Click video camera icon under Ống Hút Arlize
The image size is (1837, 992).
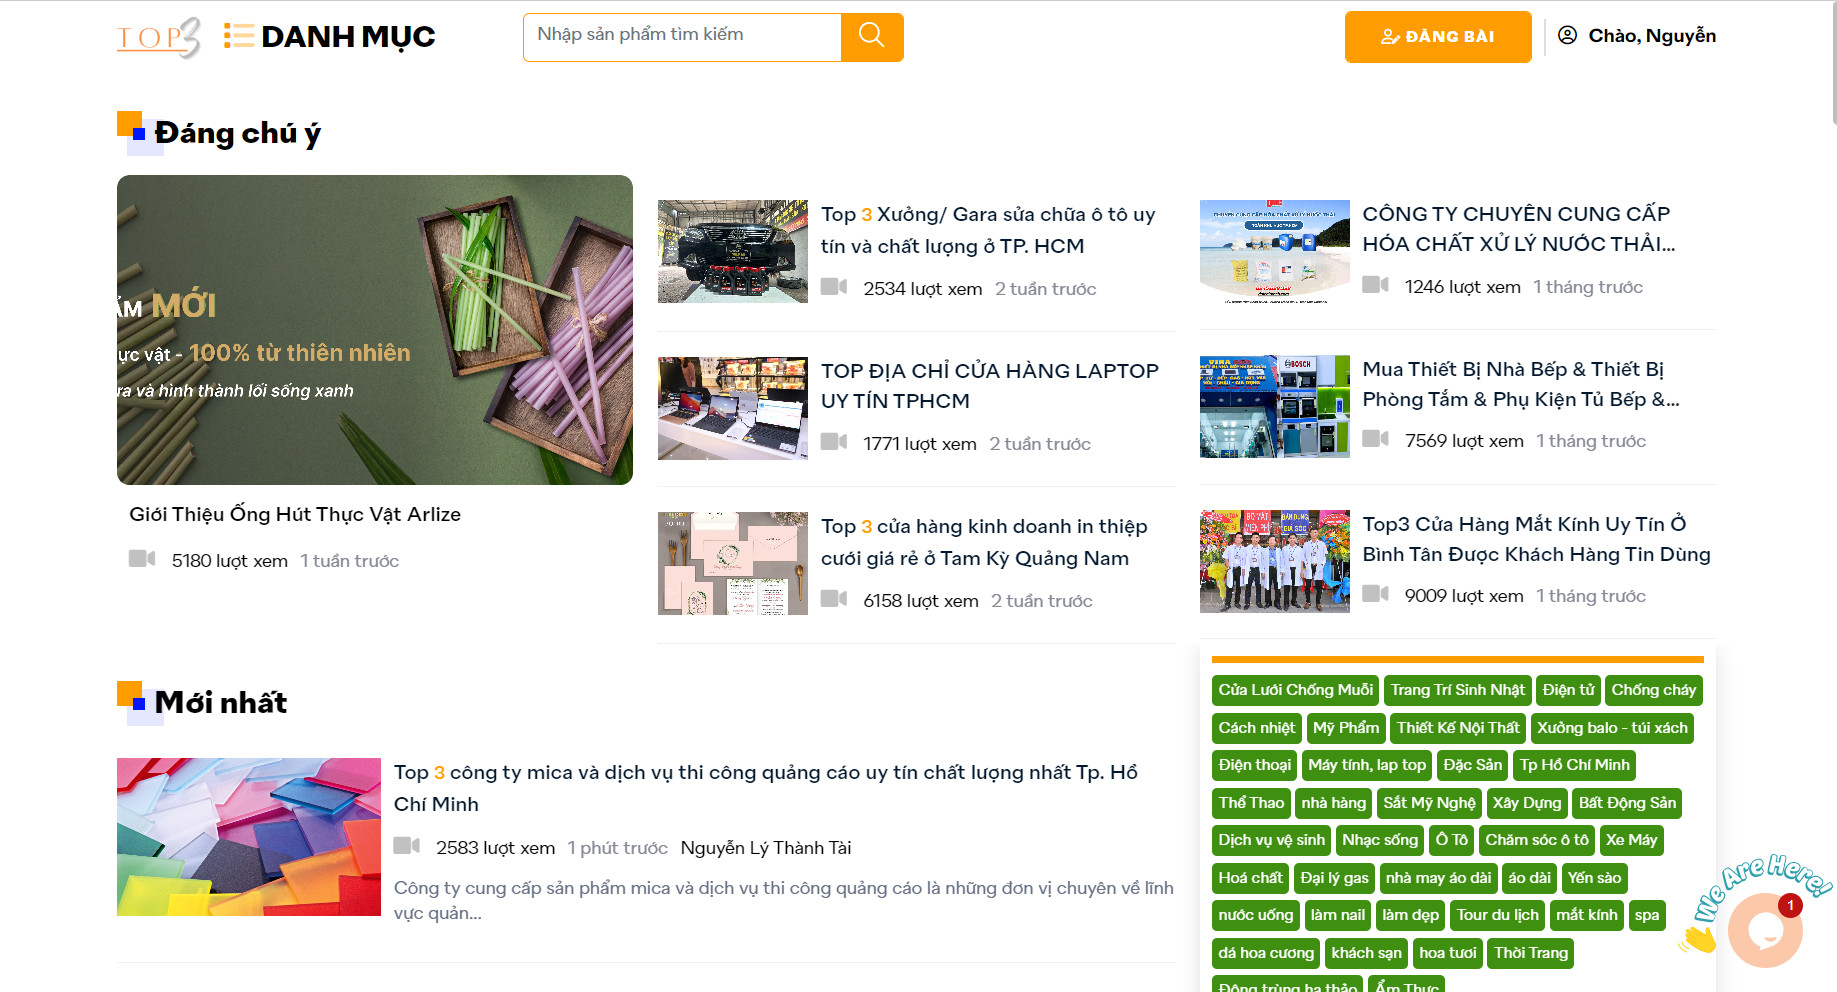pos(142,559)
